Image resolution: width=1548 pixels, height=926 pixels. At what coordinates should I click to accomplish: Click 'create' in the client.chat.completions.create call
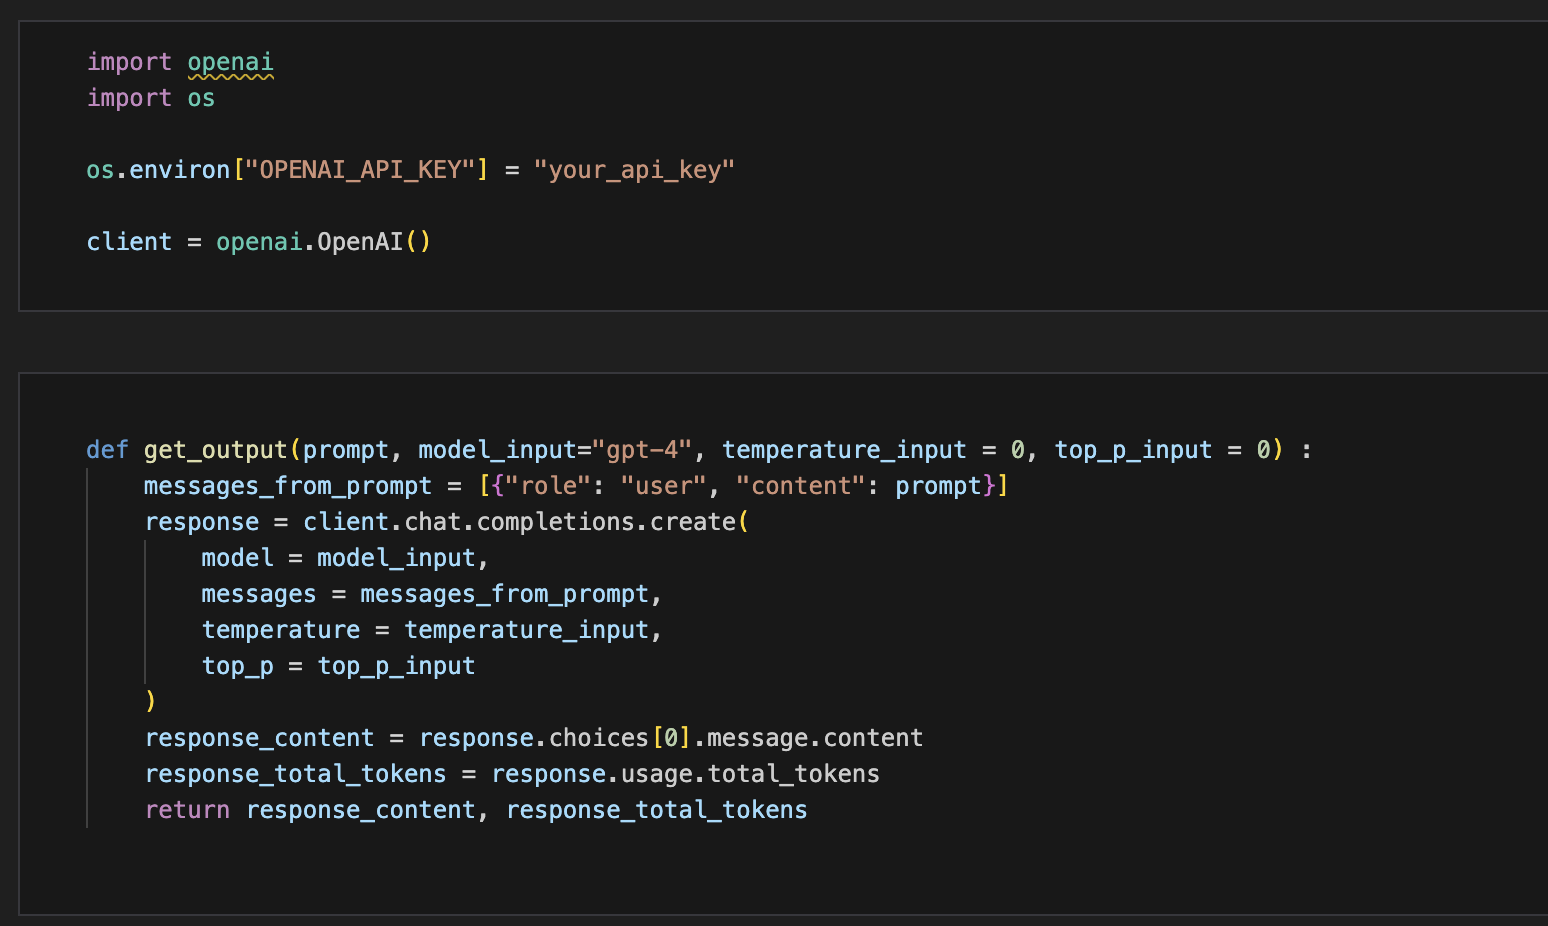point(693,522)
